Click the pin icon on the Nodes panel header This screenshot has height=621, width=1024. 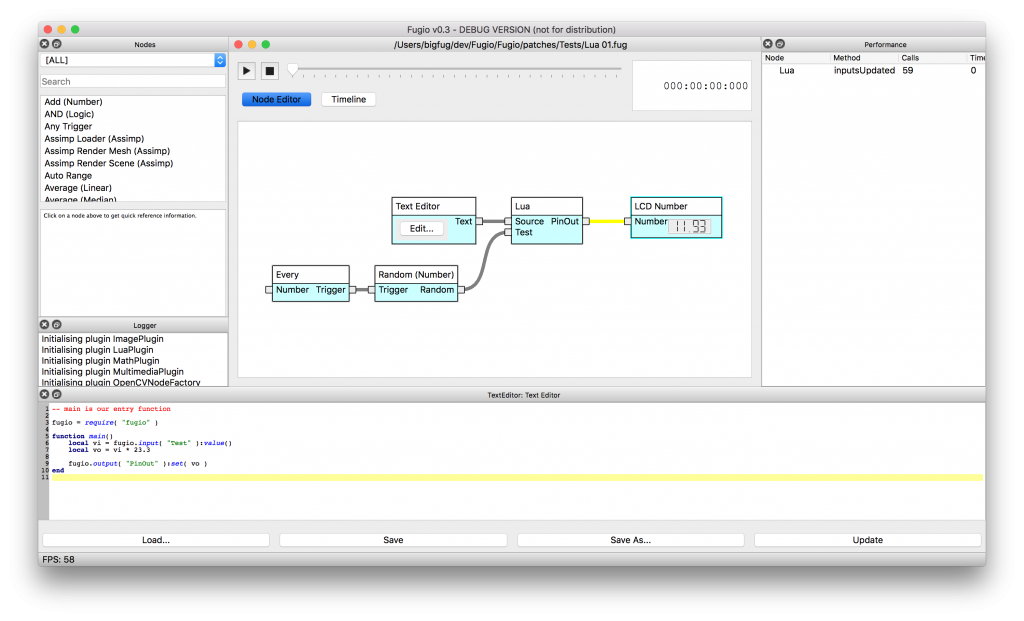pyautogui.click(x=57, y=44)
